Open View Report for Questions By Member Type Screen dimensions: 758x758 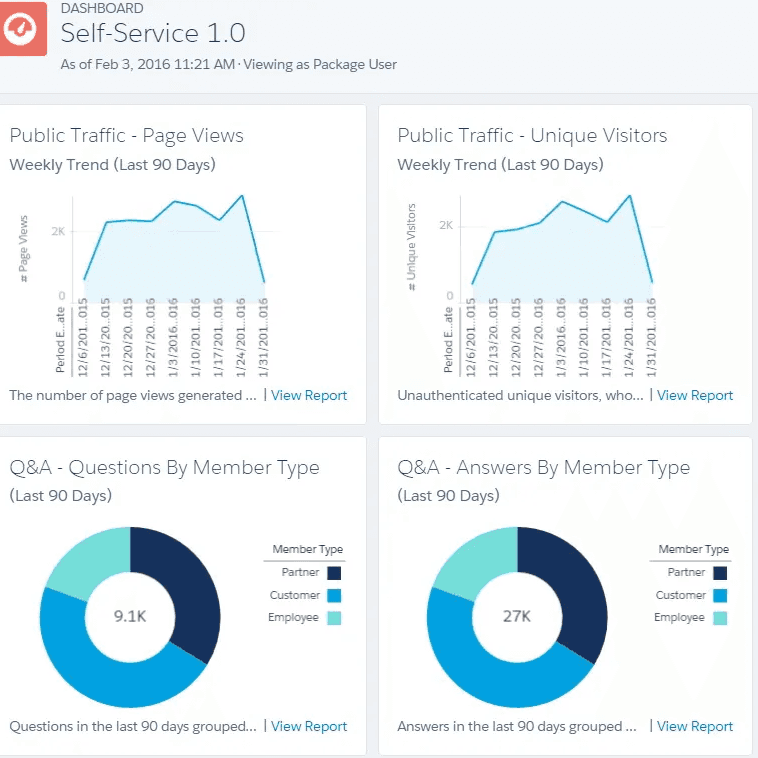coord(308,726)
